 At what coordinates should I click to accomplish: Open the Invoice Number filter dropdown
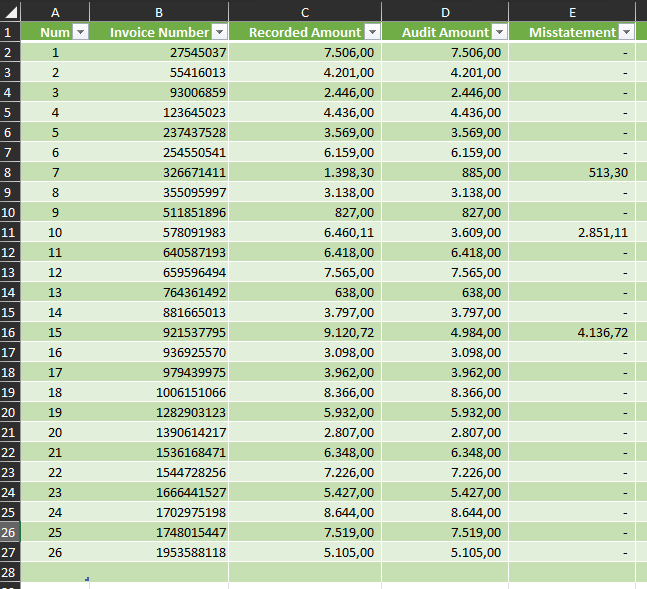[x=220, y=32]
